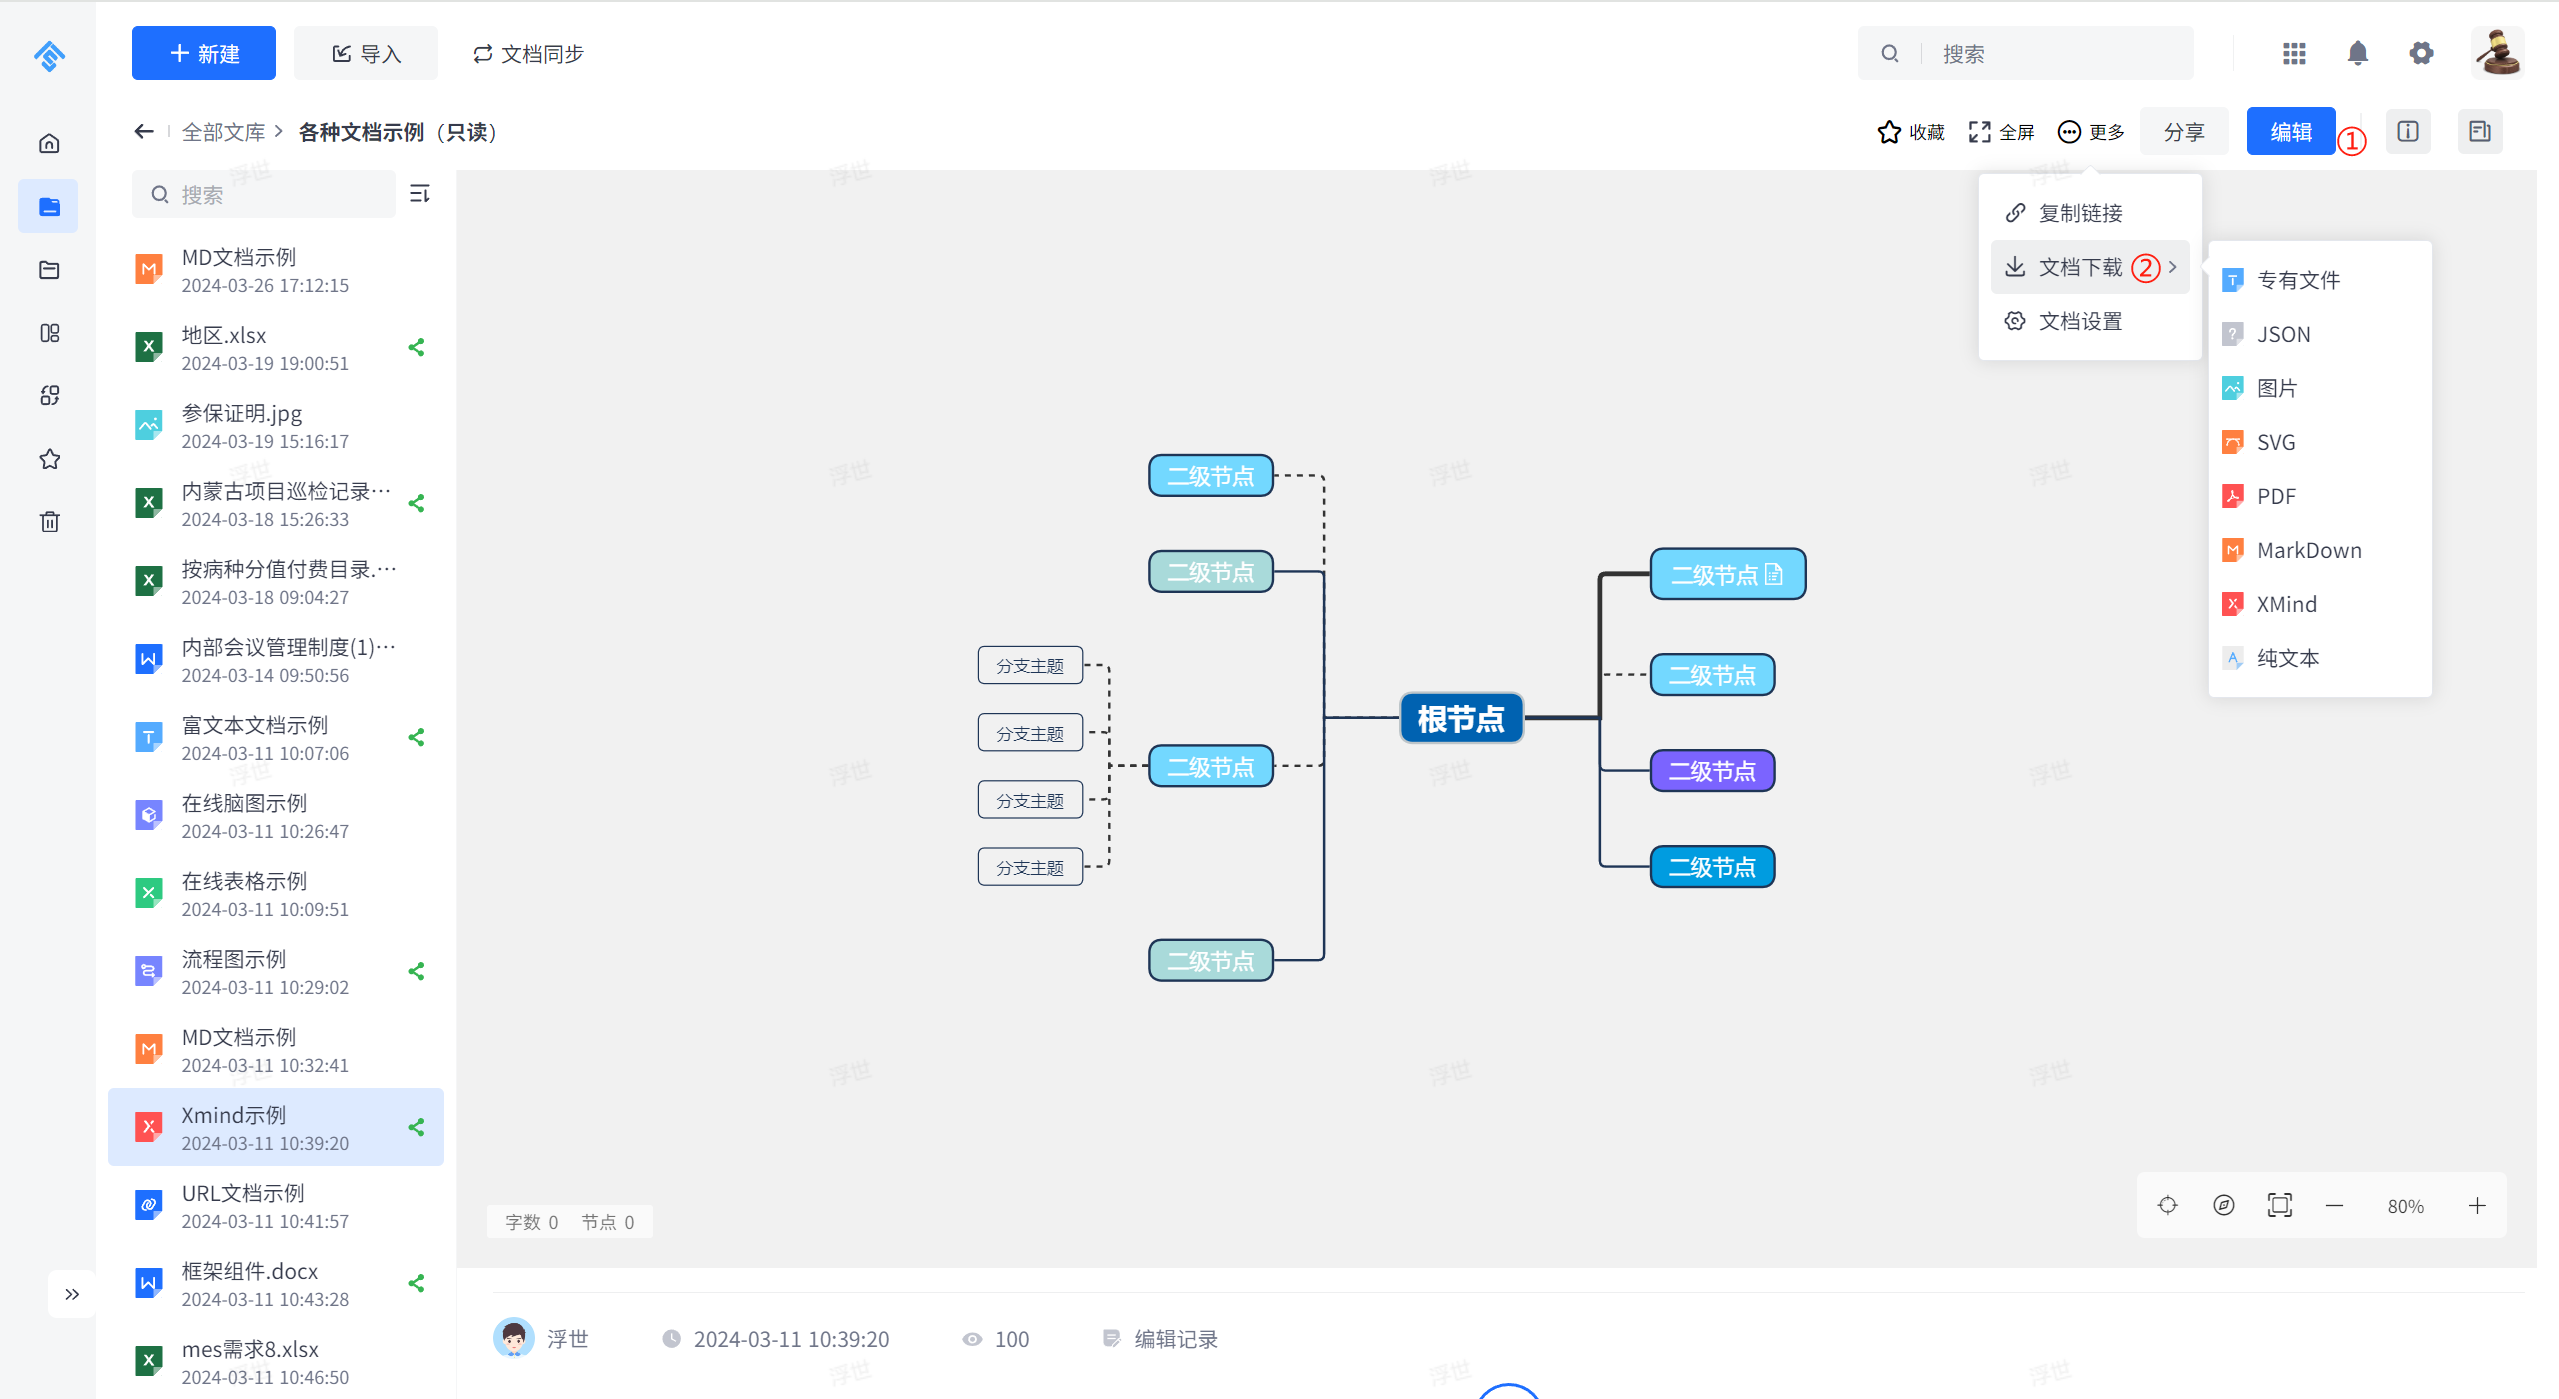Toggle 全屏 fullscreen mode
Image resolution: width=2559 pixels, height=1399 pixels.
tap(2001, 132)
